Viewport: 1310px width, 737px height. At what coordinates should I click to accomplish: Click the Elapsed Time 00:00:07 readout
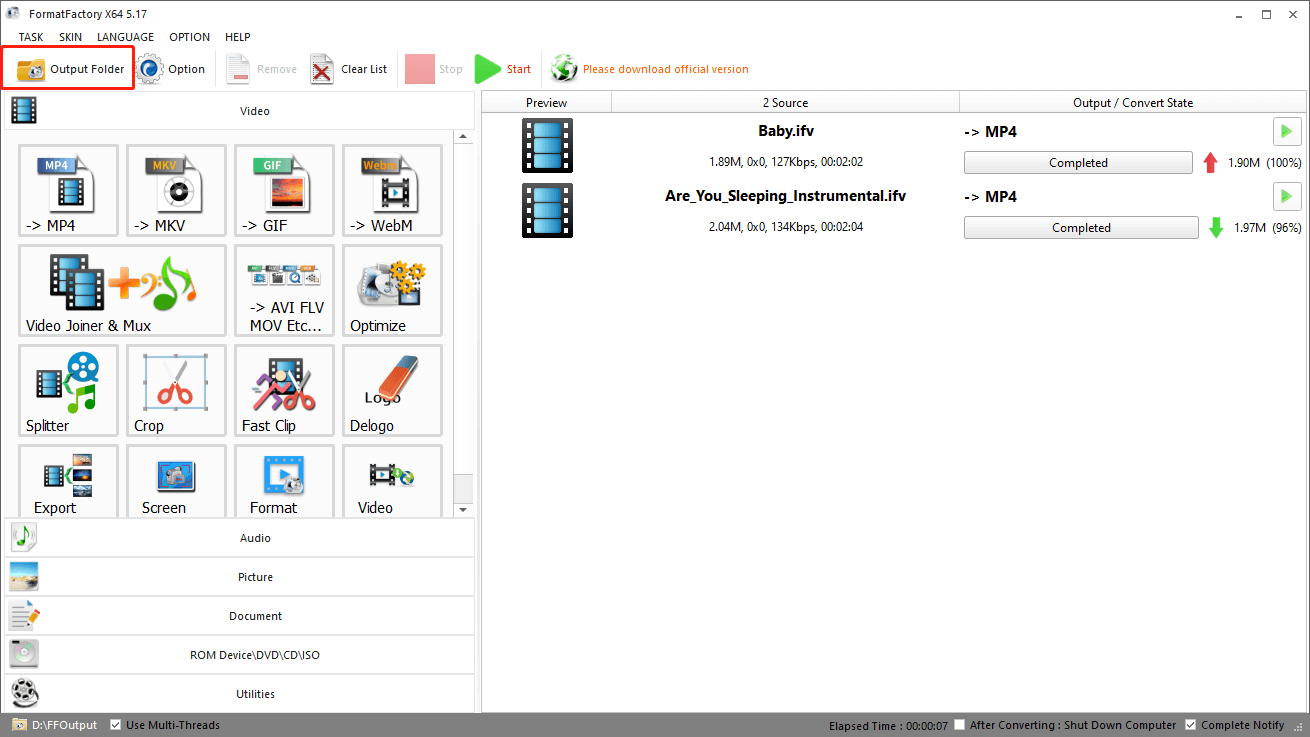pos(889,725)
